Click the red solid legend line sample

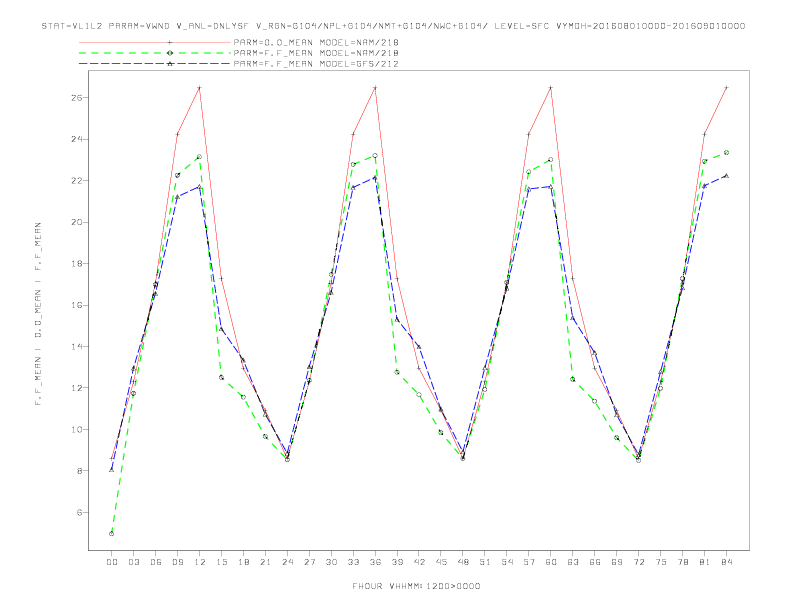point(155,42)
